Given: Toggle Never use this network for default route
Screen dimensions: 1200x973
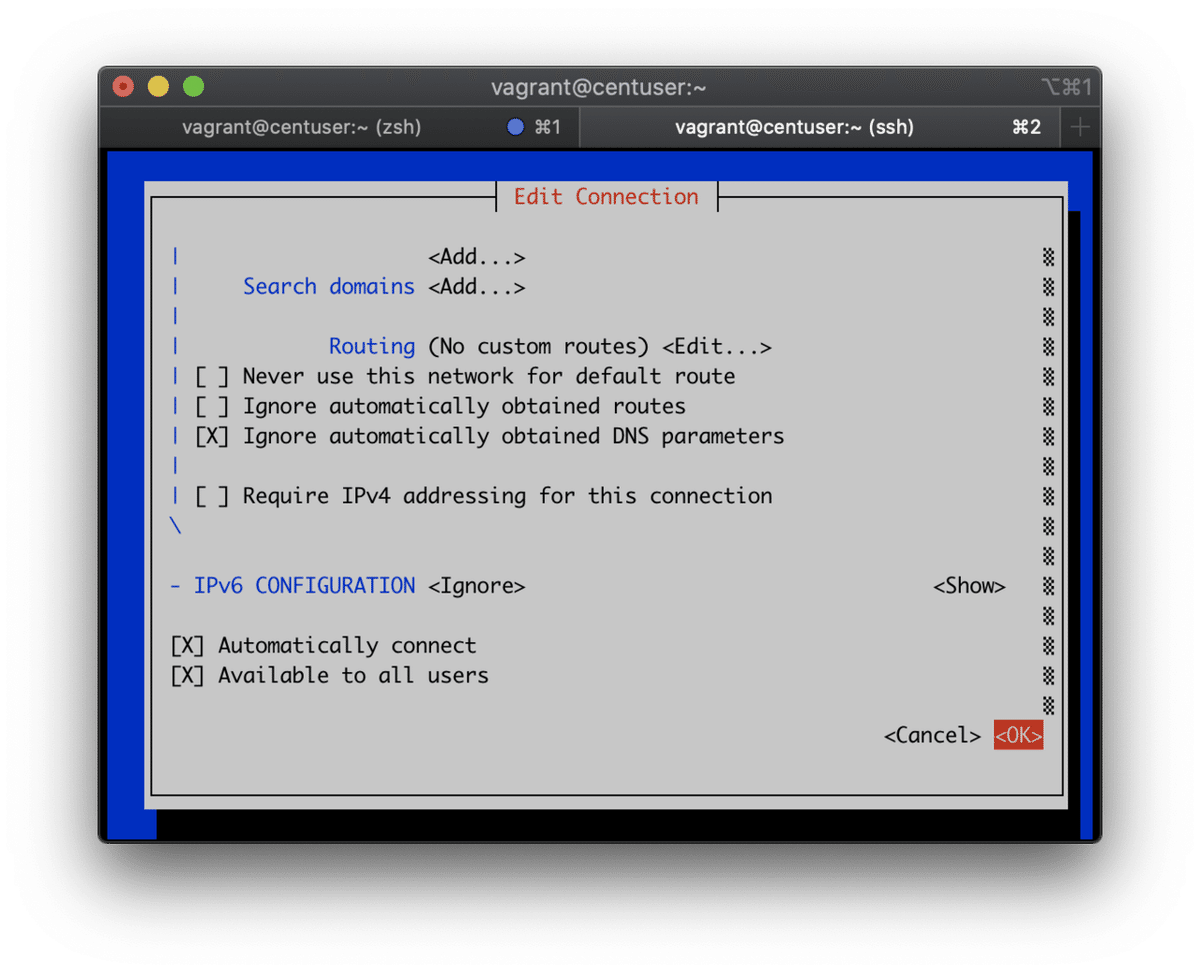Looking at the screenshot, I should pos(212,376).
